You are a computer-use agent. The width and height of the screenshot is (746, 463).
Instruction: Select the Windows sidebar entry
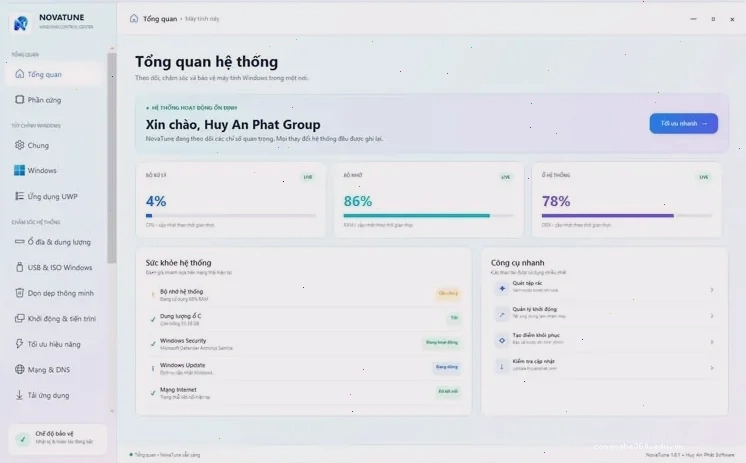click(x=53, y=170)
